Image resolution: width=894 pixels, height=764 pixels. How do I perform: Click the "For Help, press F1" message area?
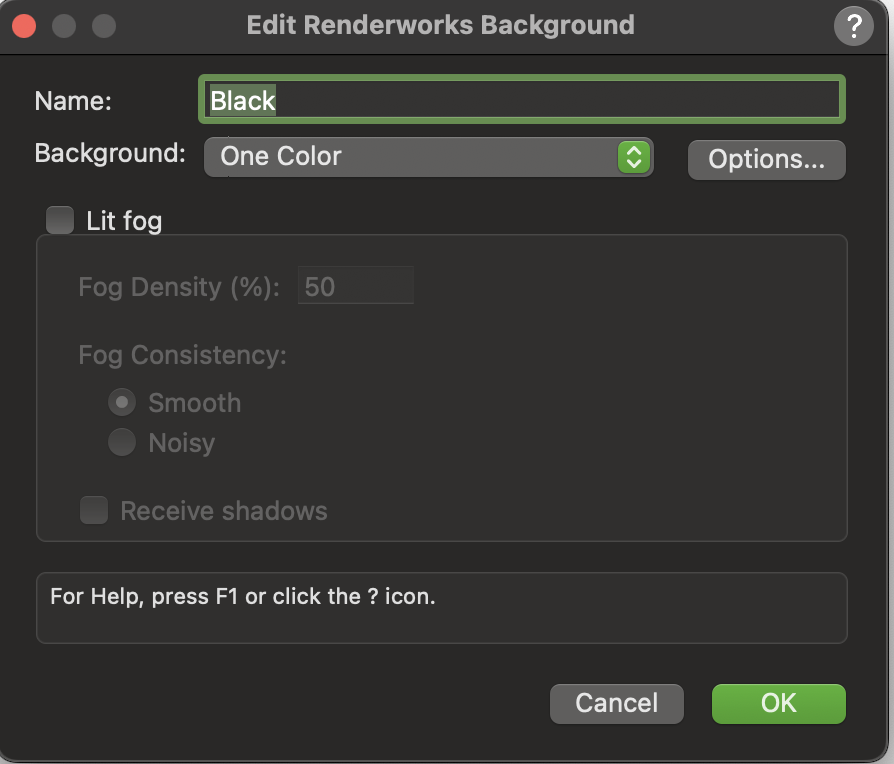pos(442,607)
